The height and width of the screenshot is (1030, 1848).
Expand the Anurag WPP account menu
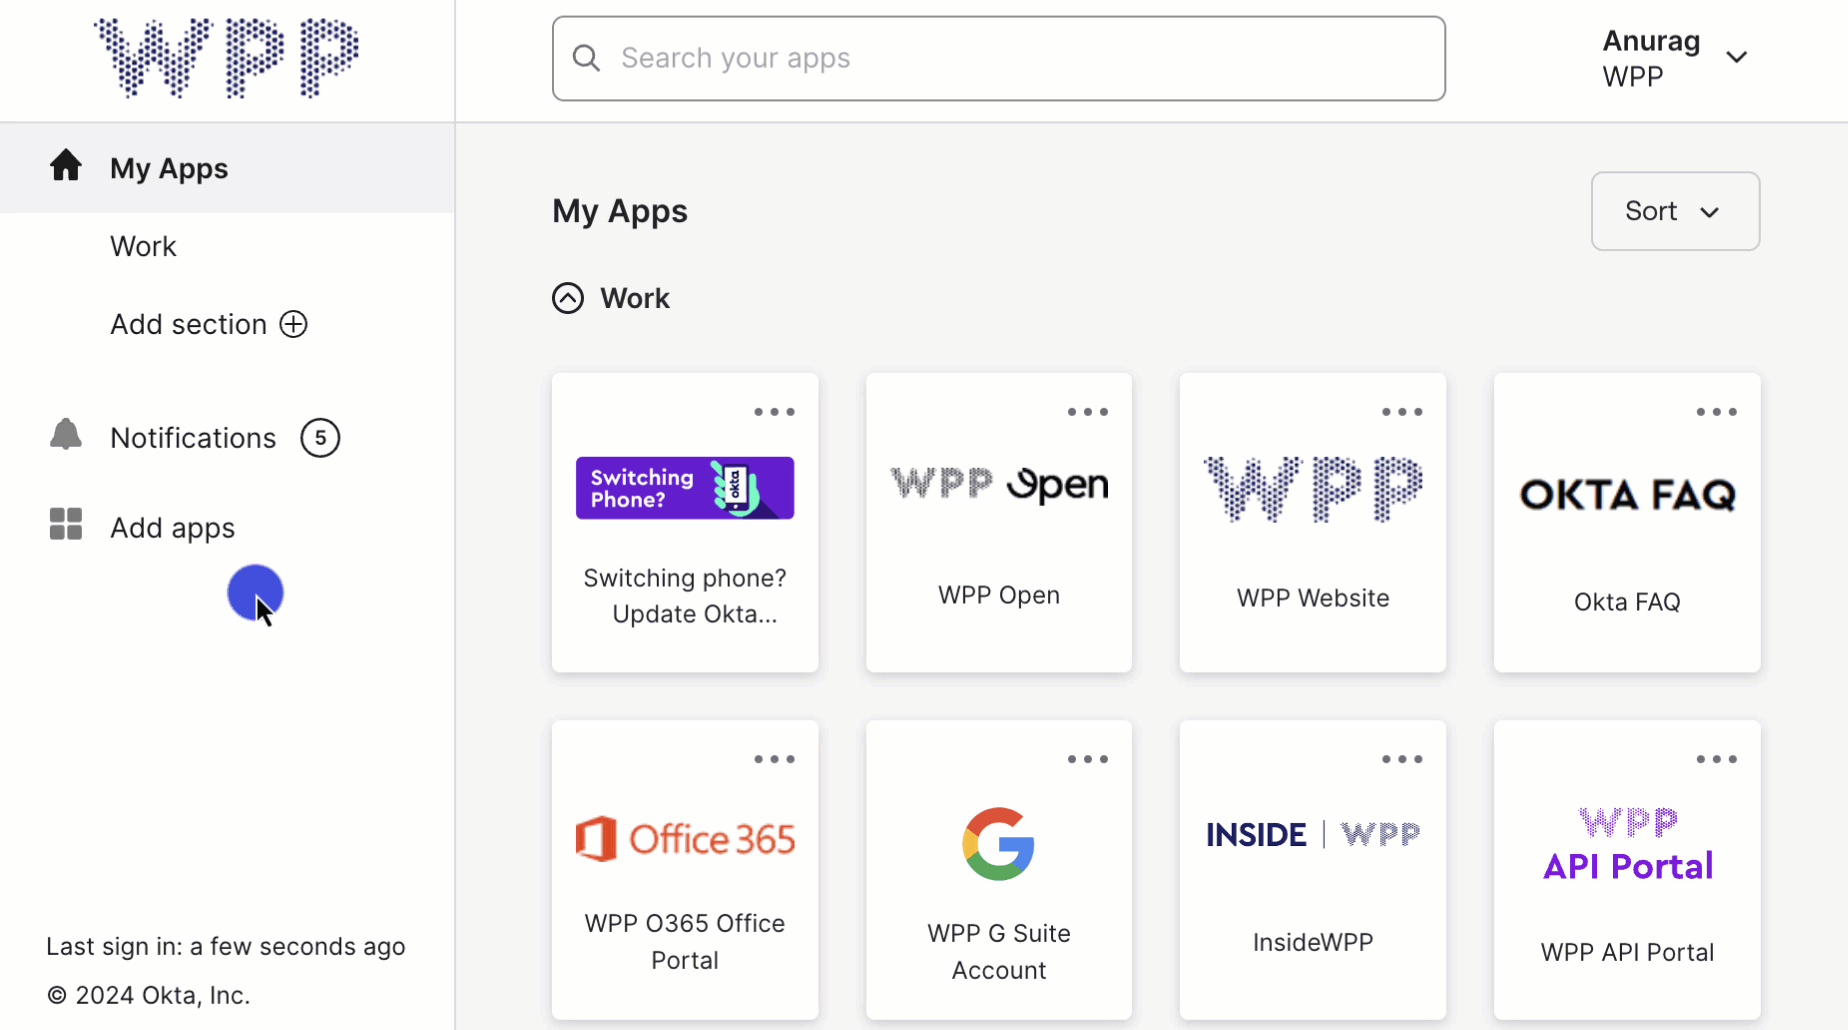click(x=1736, y=58)
